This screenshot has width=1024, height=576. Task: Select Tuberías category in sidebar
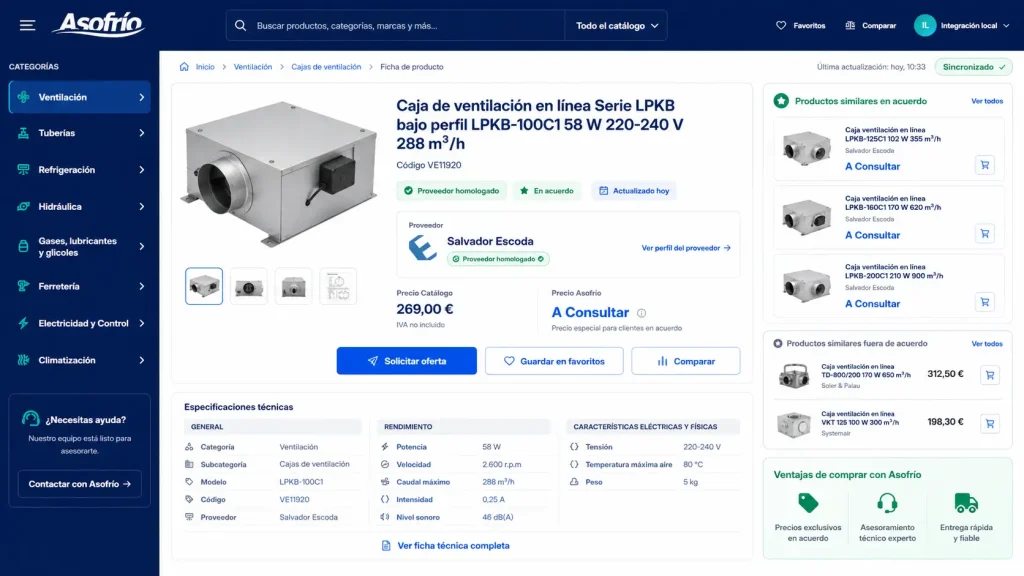[x=80, y=133]
